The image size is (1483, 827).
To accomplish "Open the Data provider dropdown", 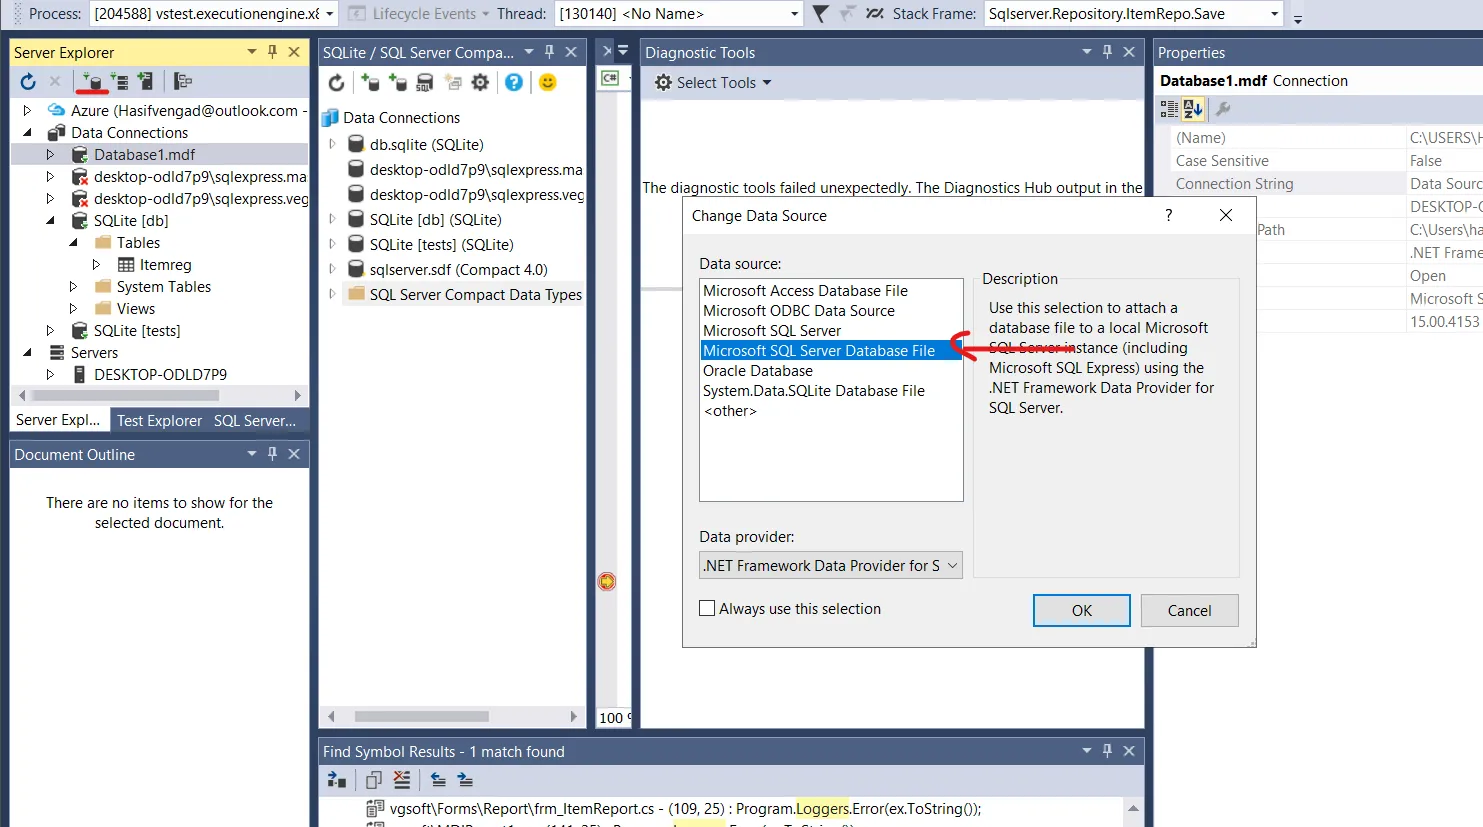I will pyautogui.click(x=831, y=566).
